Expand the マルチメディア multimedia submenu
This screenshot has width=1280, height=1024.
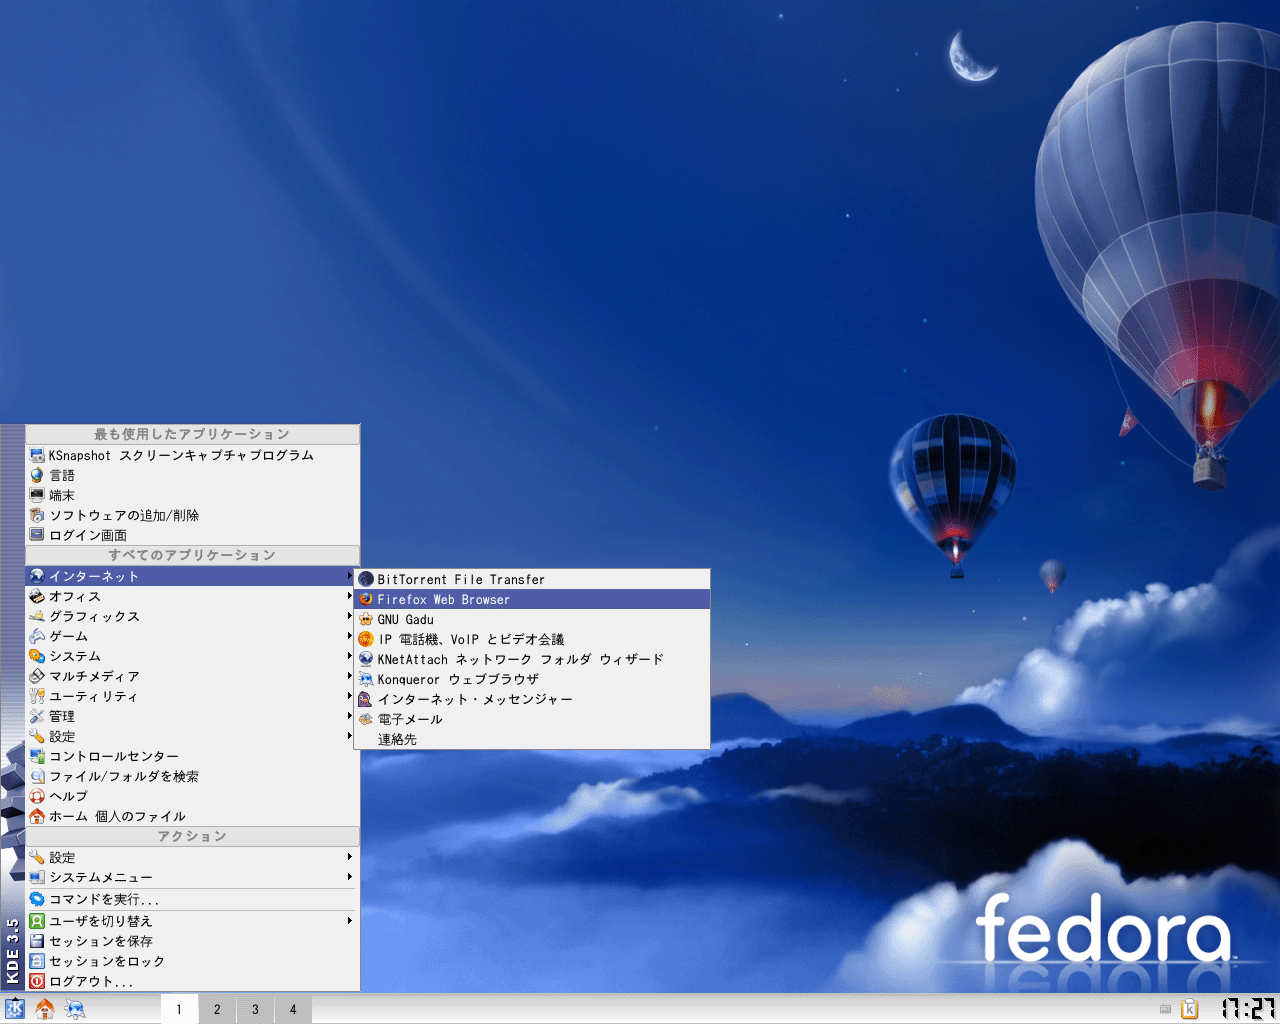pos(192,676)
